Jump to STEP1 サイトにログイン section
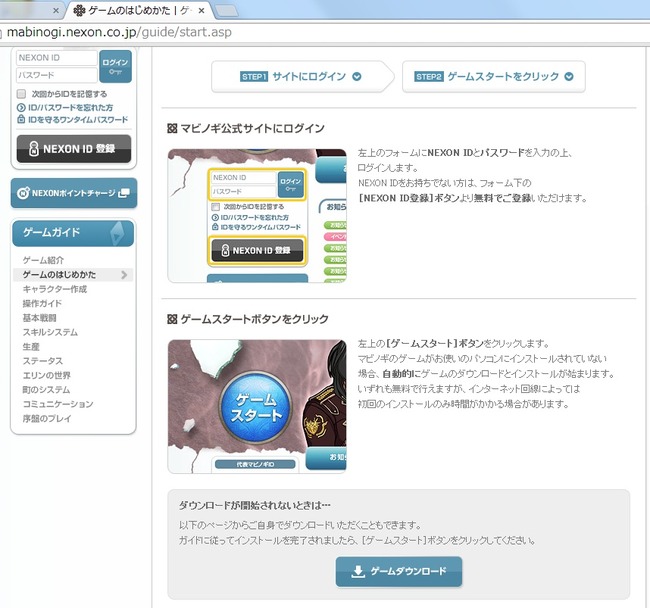 click(301, 77)
